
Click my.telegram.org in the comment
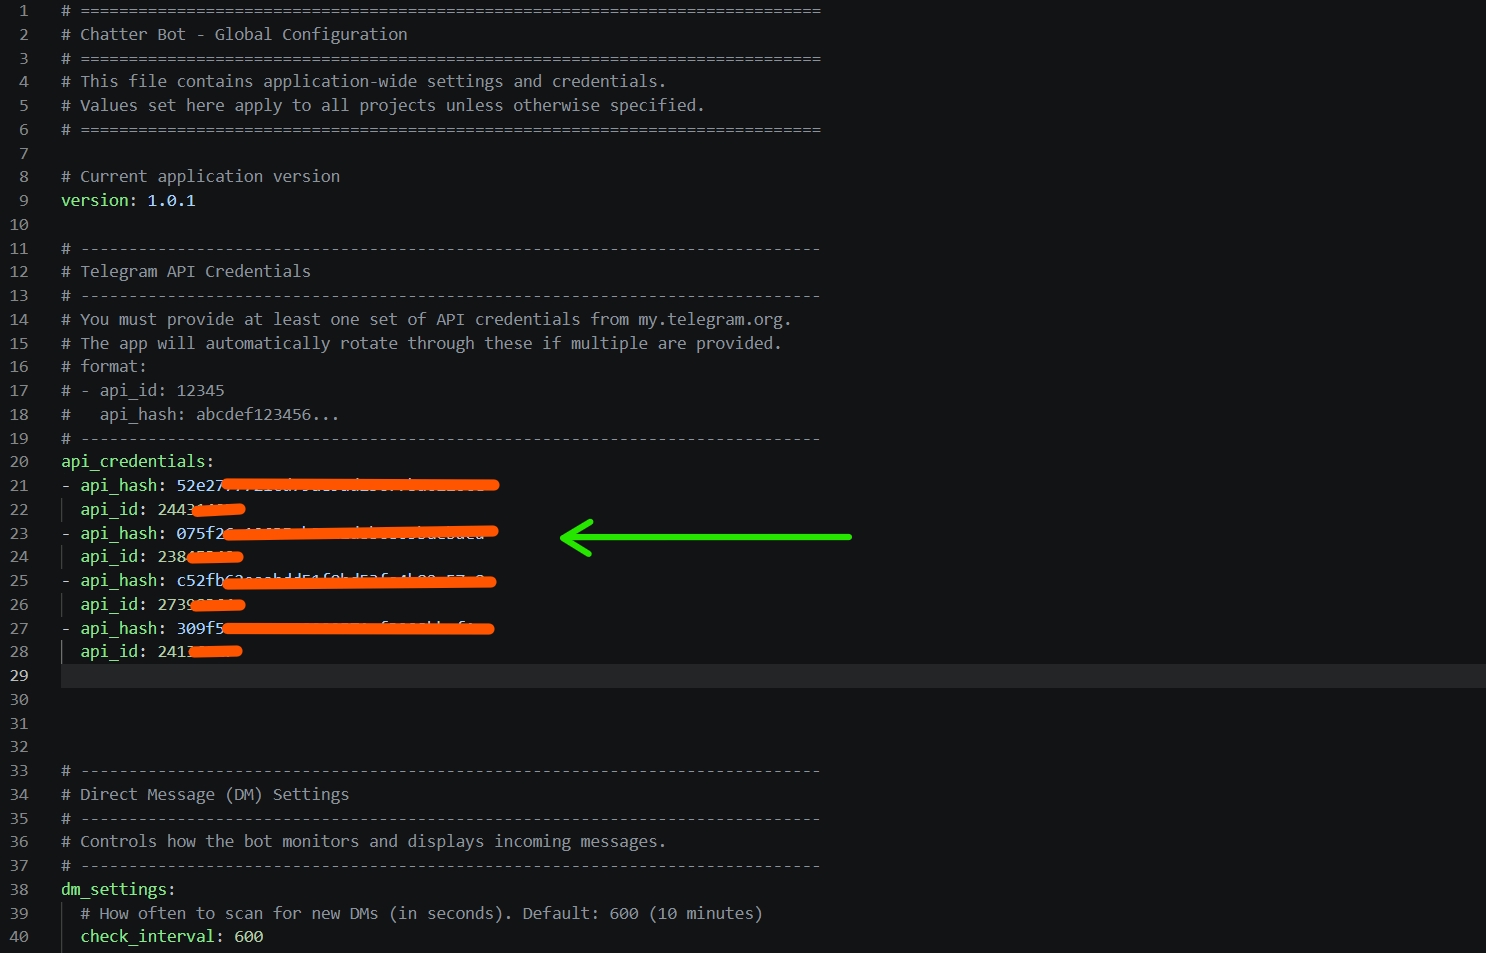pos(710,320)
